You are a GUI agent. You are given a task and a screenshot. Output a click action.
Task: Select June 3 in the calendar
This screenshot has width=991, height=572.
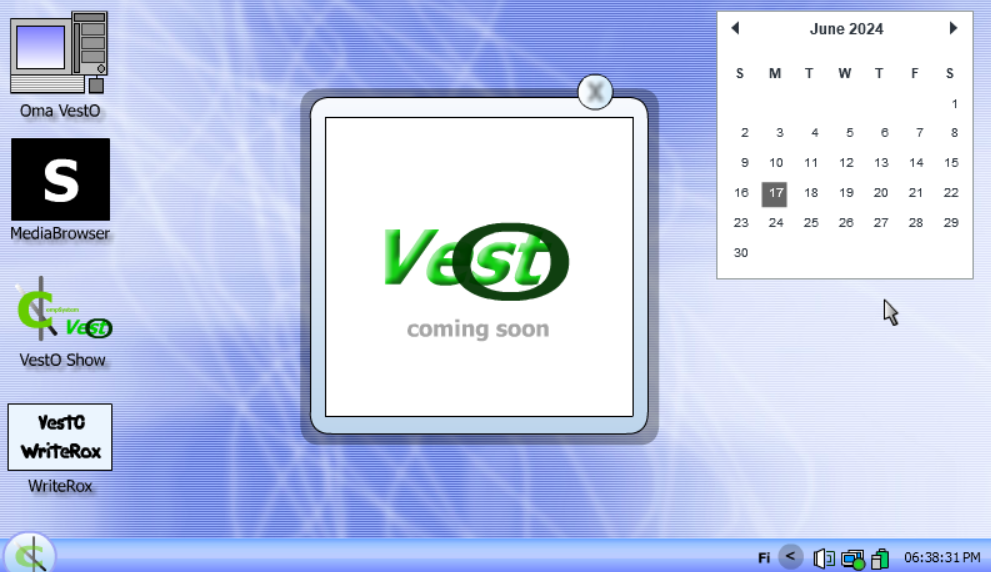click(x=779, y=133)
